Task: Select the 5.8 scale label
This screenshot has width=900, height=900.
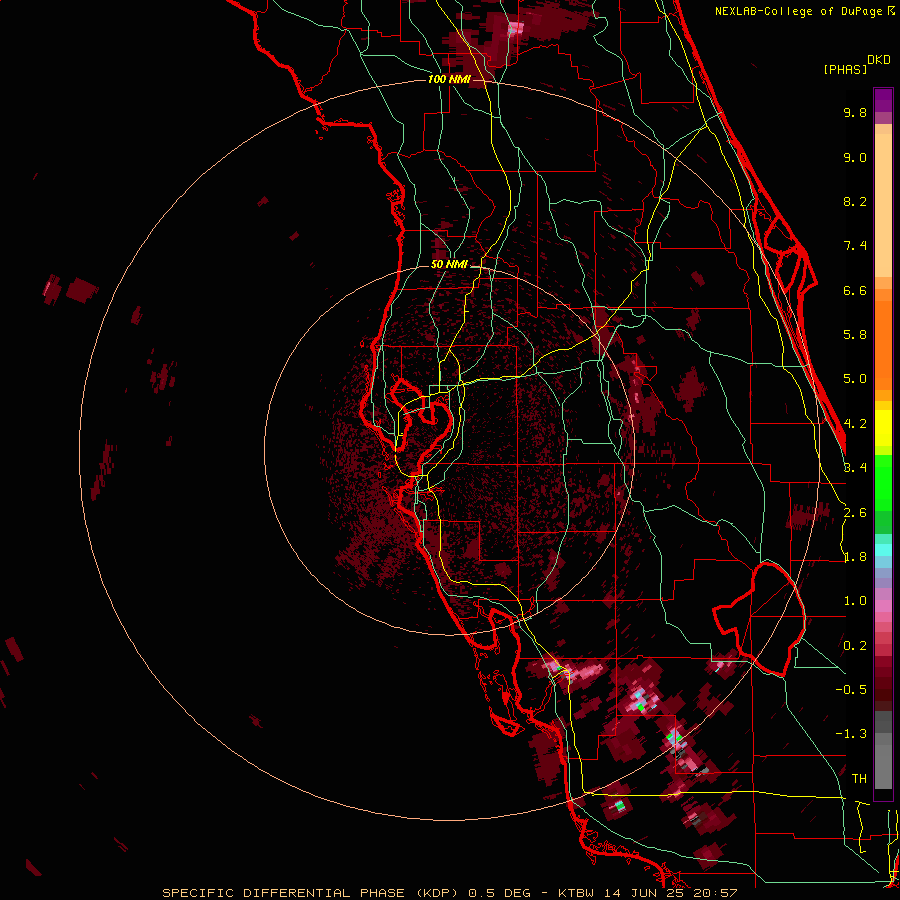Action: (x=855, y=335)
